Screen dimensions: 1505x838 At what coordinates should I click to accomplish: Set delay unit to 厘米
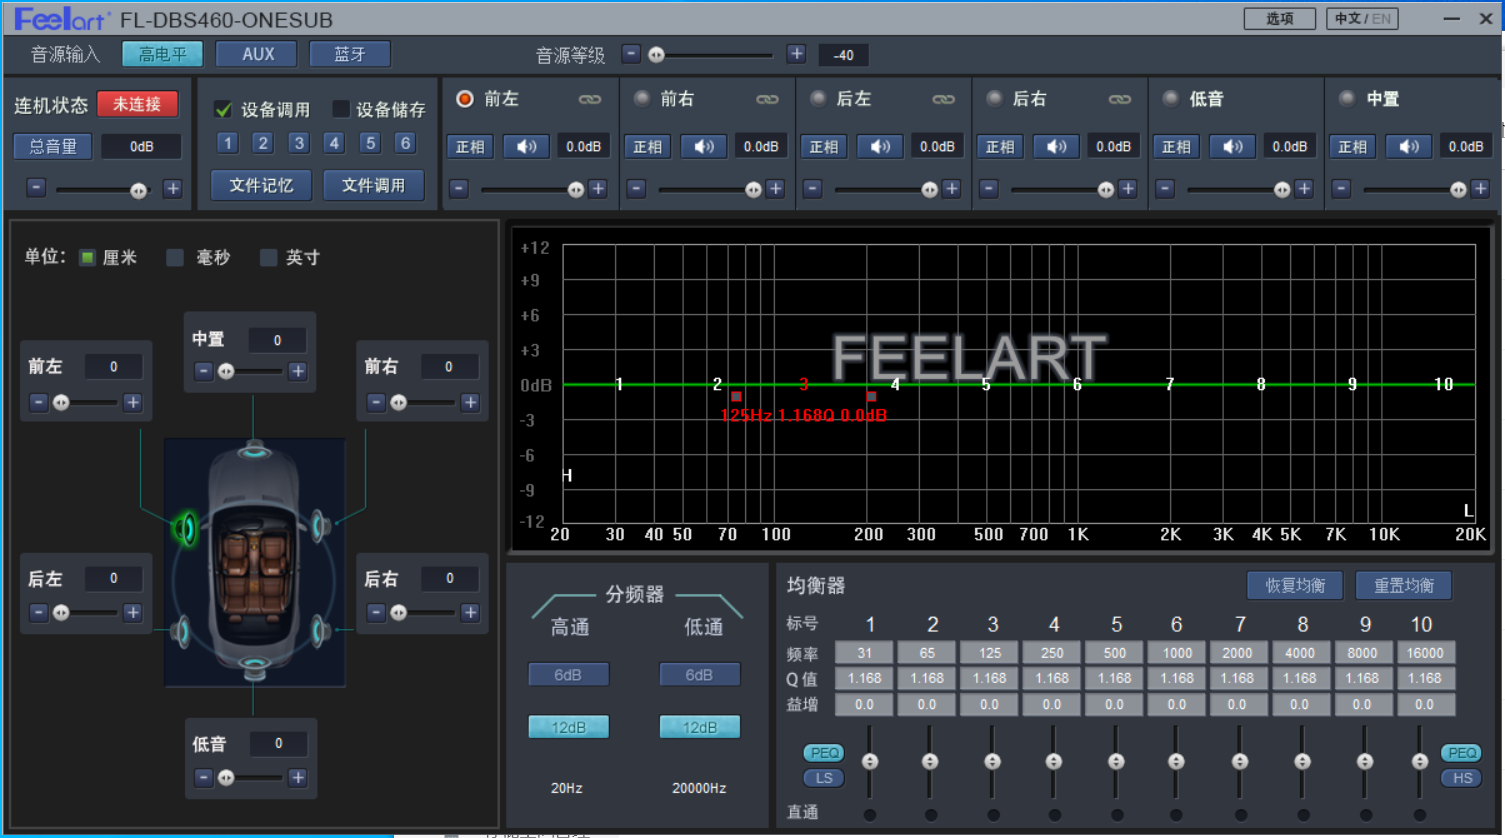87,258
